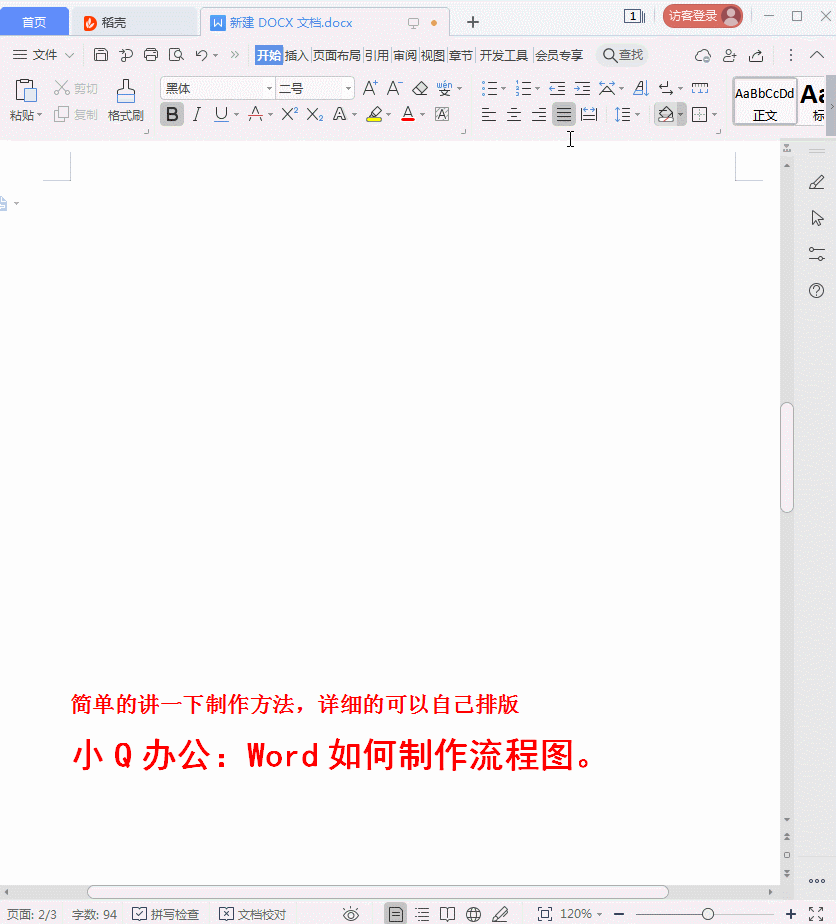The height and width of the screenshot is (924, 836).
Task: Expand numbered list dropdown
Action: pos(537,88)
